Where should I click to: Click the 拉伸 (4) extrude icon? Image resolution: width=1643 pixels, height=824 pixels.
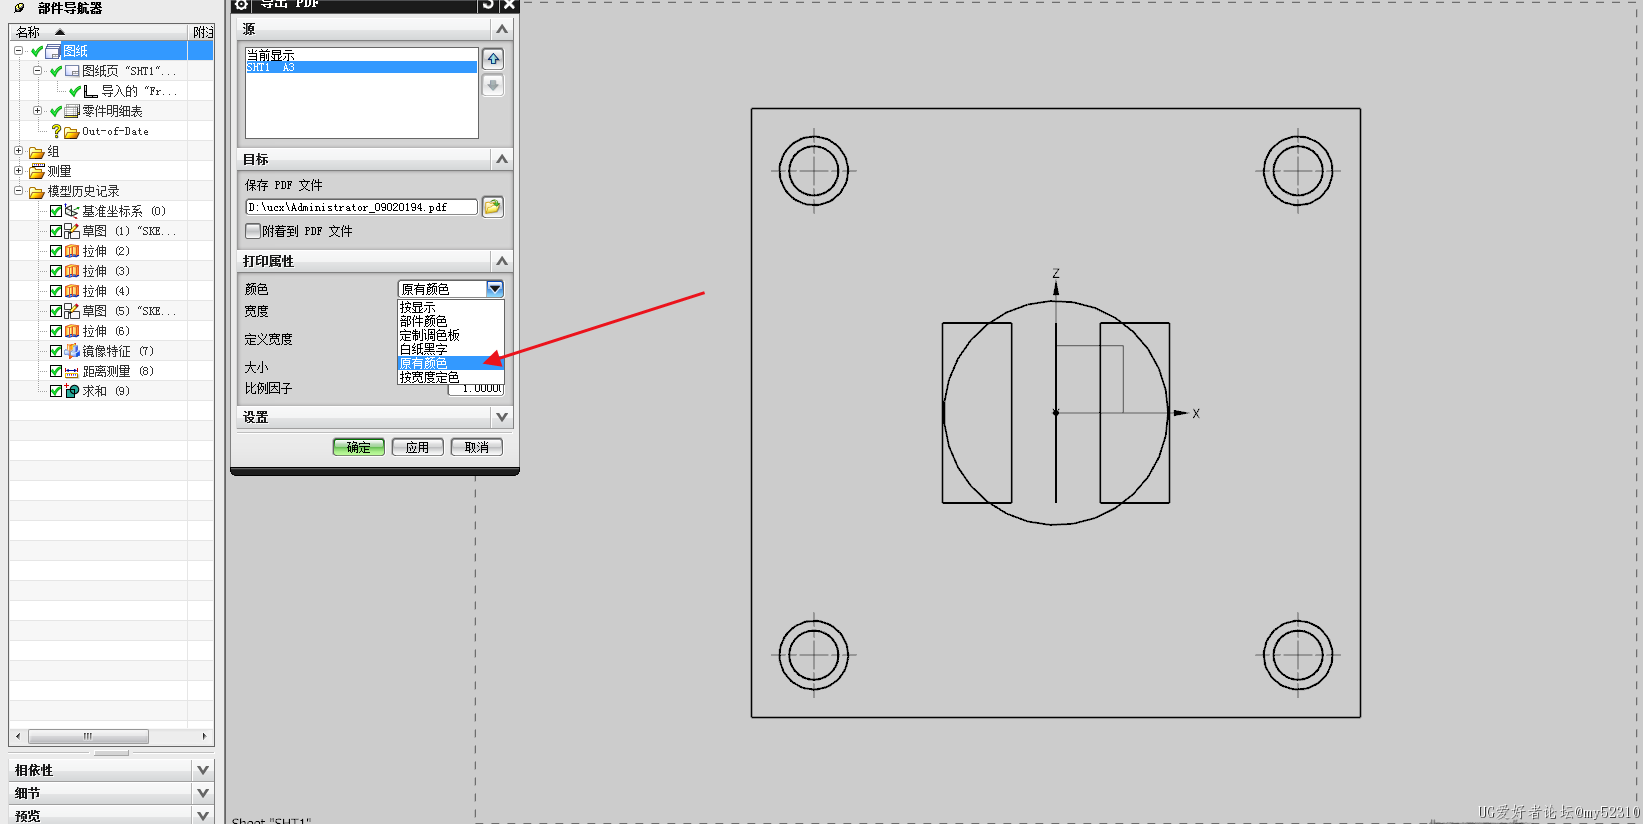[72, 291]
